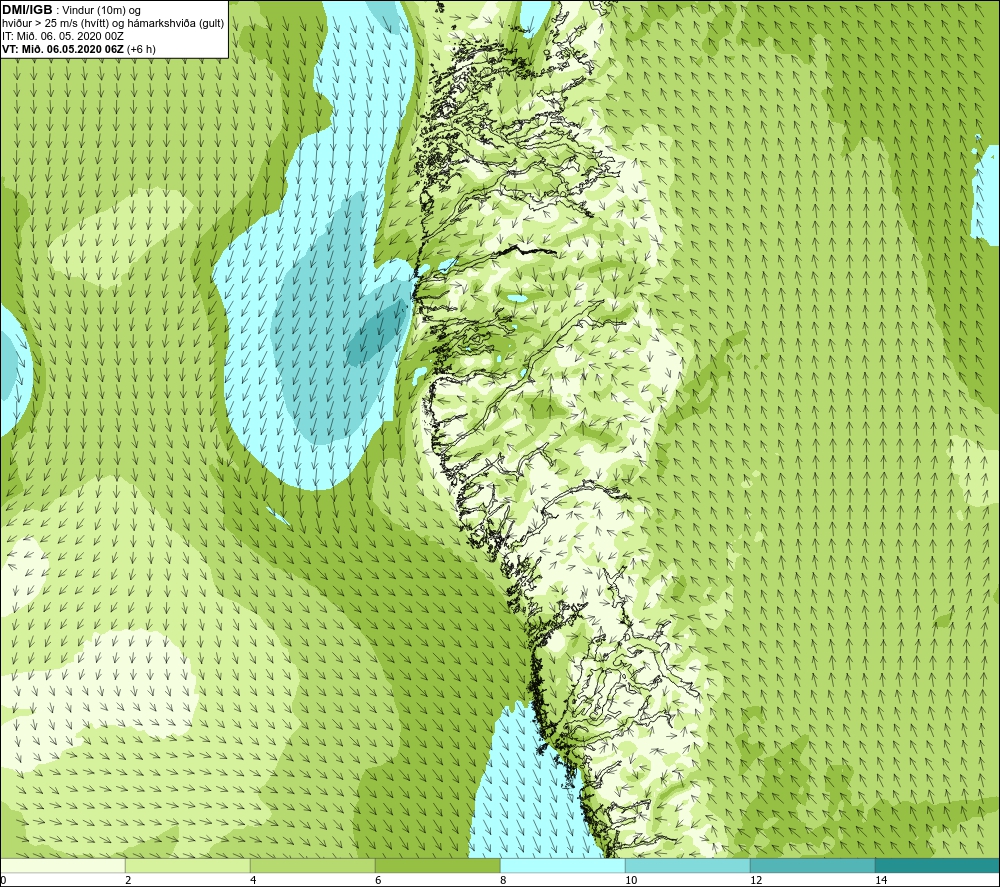This screenshot has width=1000, height=887.
Task: Click the '(+6 h)' forecast offset text
Action: [x=141, y=49]
